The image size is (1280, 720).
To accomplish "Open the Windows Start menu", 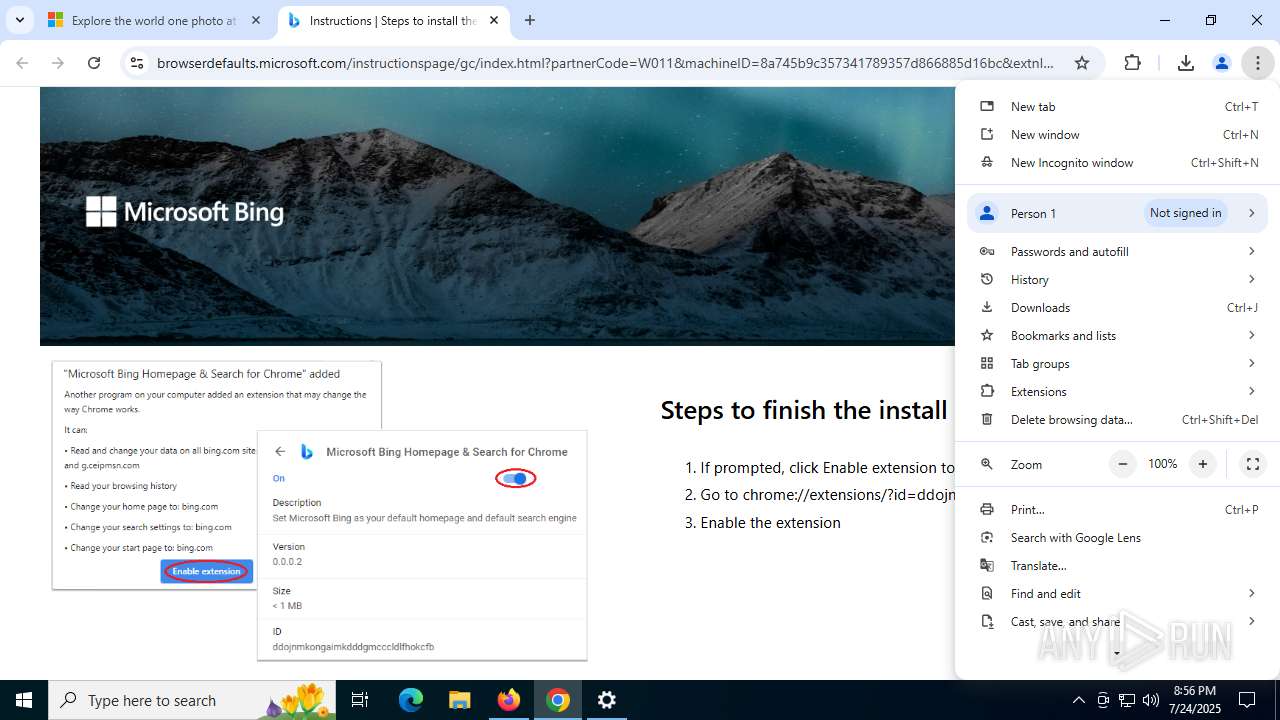I will [24, 700].
